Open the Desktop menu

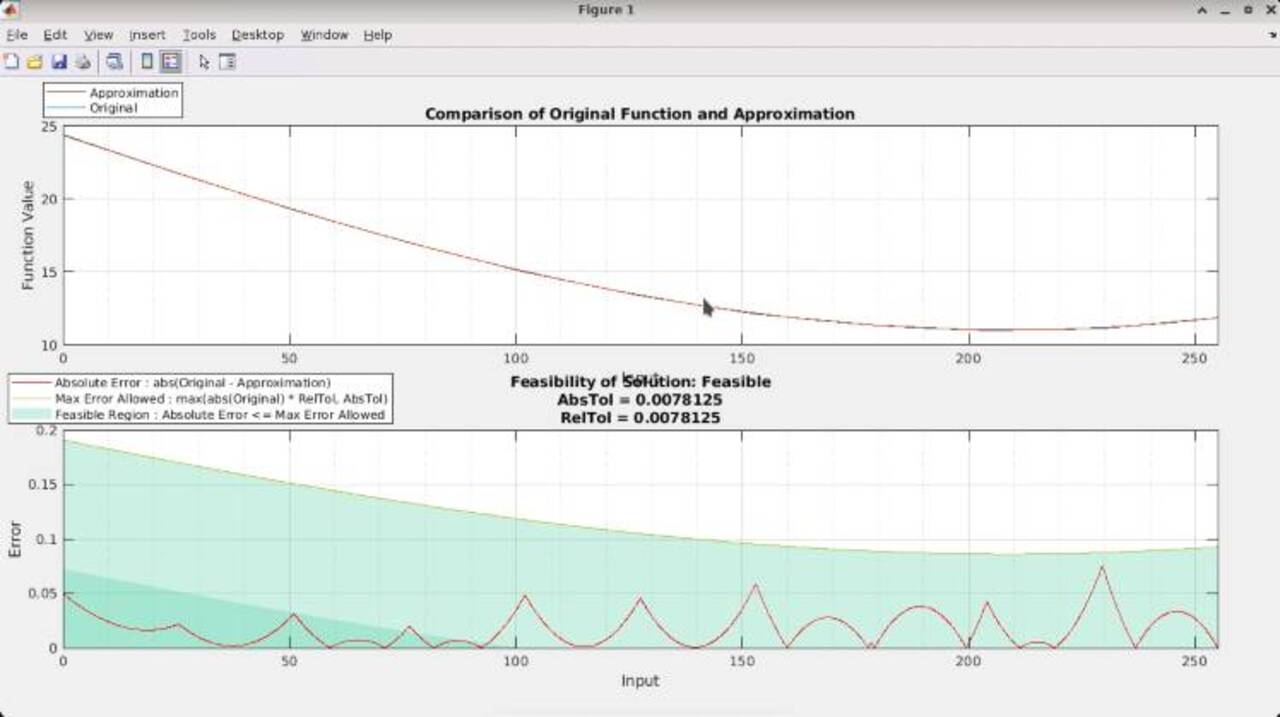pos(258,35)
